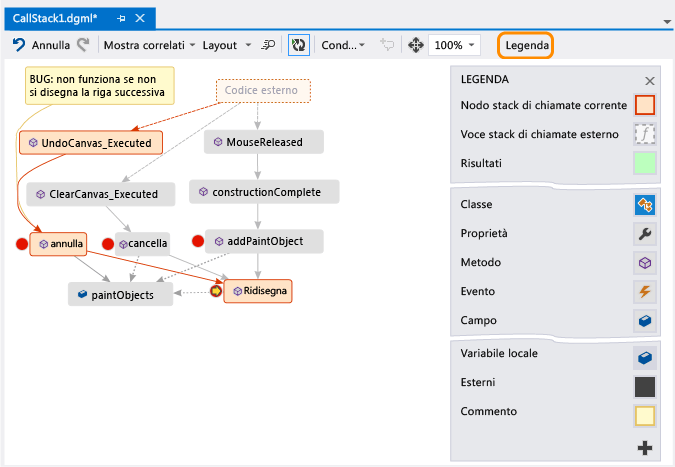Close the Legenda panel
Screen dimensions: 675x467
(x=649, y=81)
